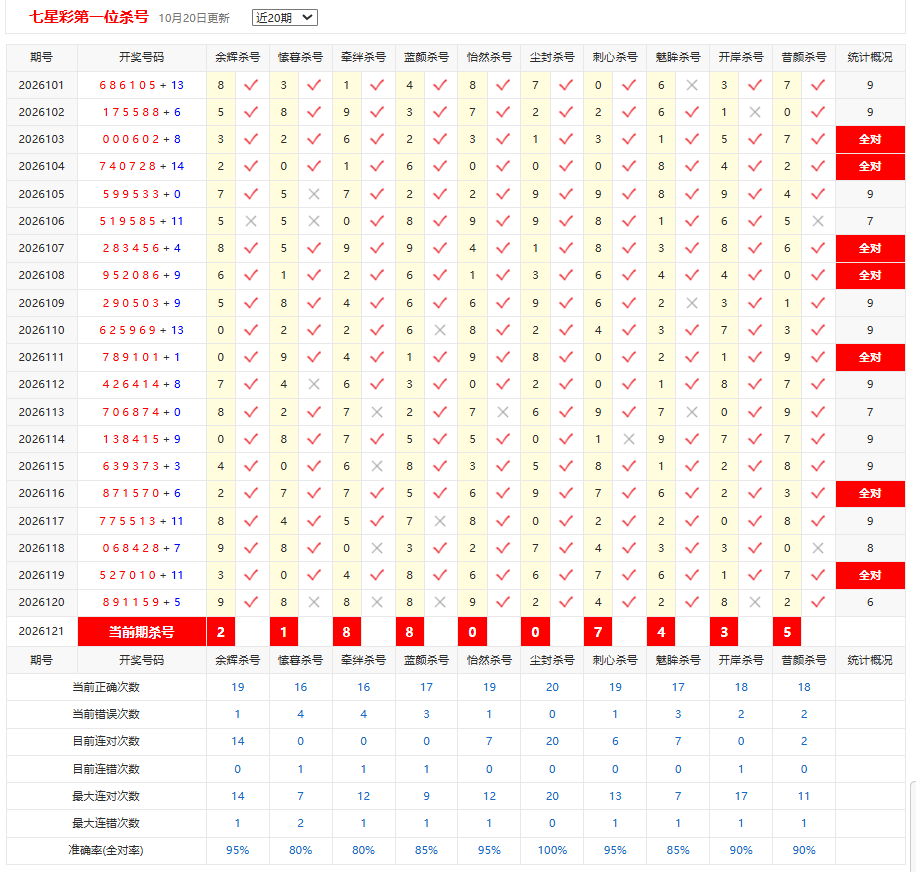Click the 全对 badge in row 2026103

pyautogui.click(x=870, y=140)
